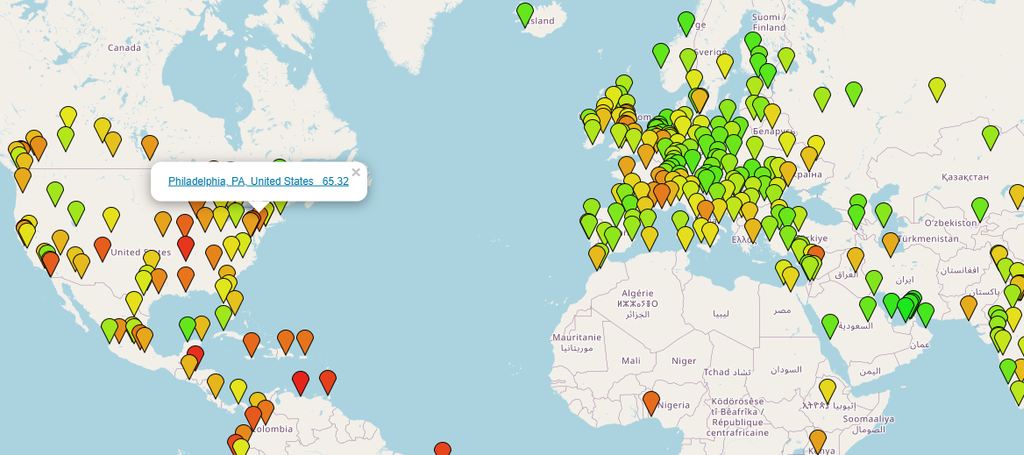
Task: Click the yellow marker over Tunisia
Action: click(x=685, y=238)
